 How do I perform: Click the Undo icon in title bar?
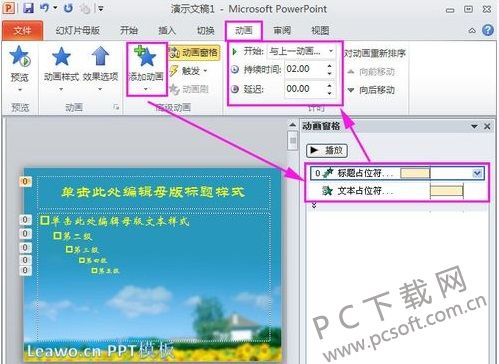click(45, 8)
